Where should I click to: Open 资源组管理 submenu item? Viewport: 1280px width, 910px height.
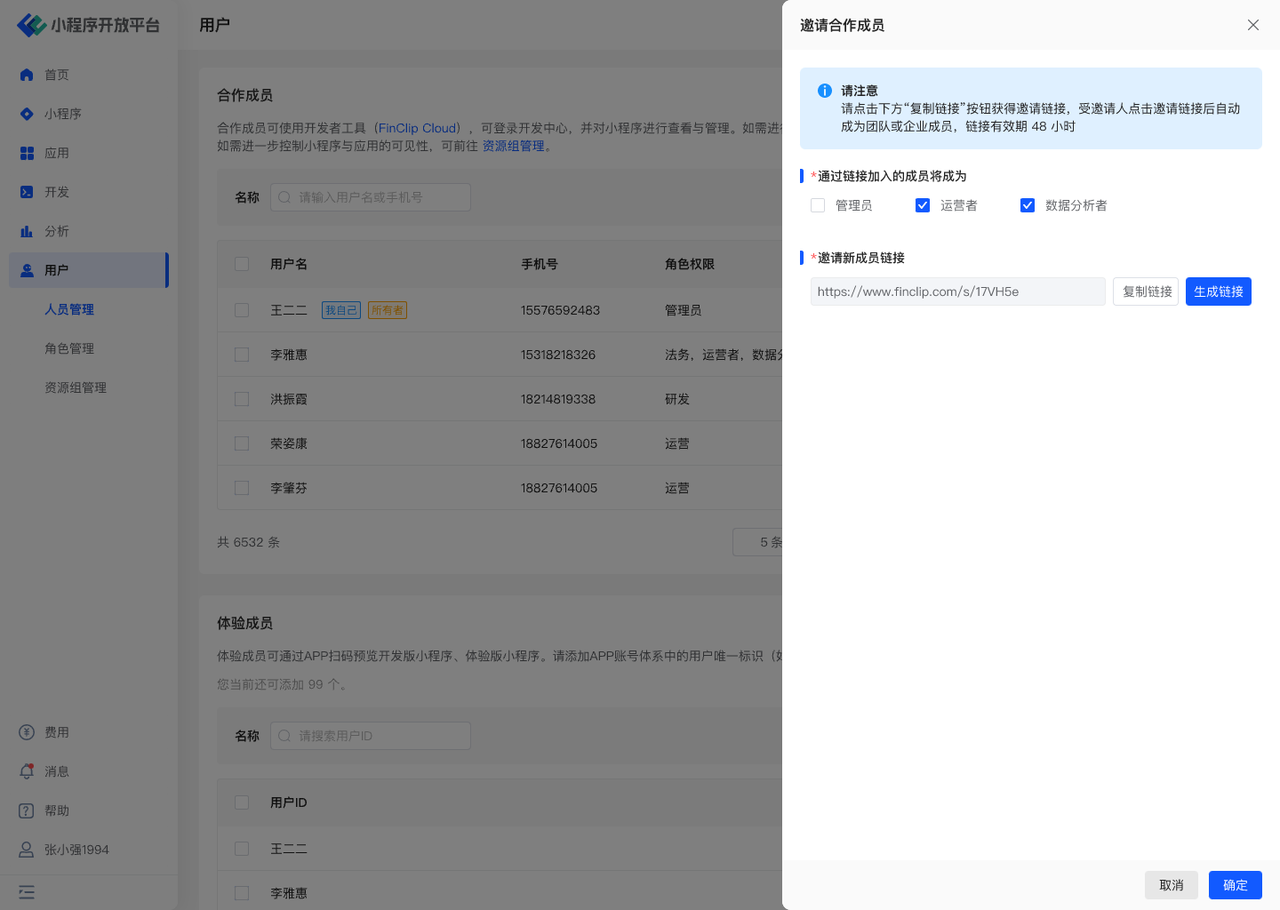tap(75, 388)
